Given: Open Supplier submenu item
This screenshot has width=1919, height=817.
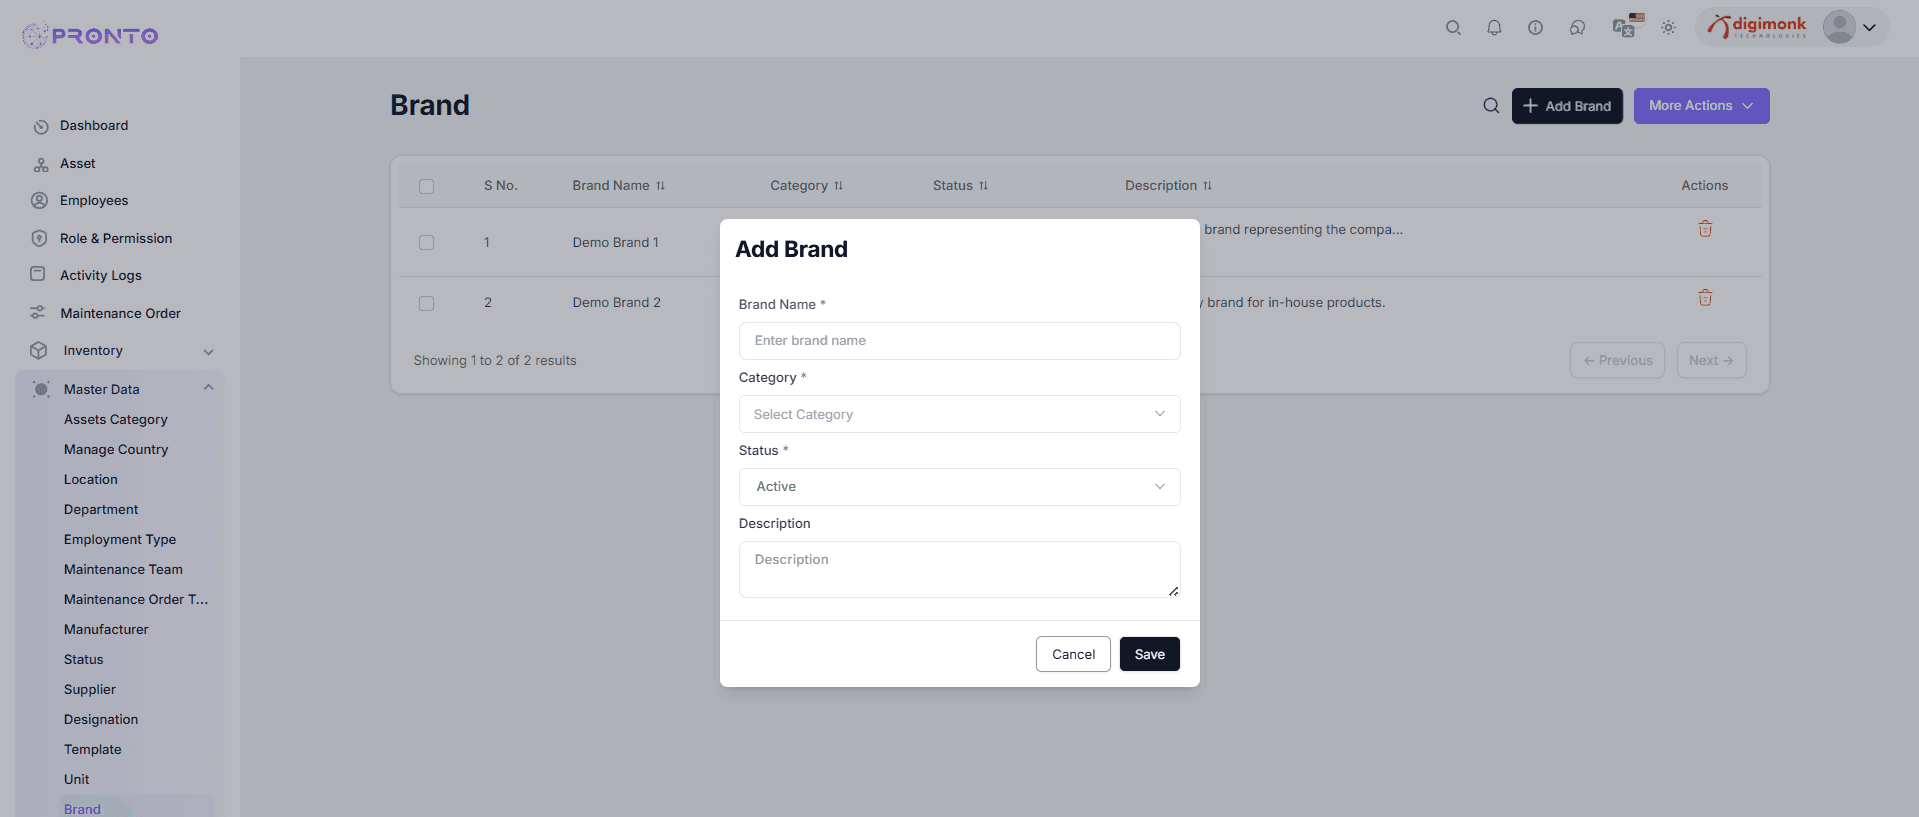Looking at the screenshot, I should (90, 690).
